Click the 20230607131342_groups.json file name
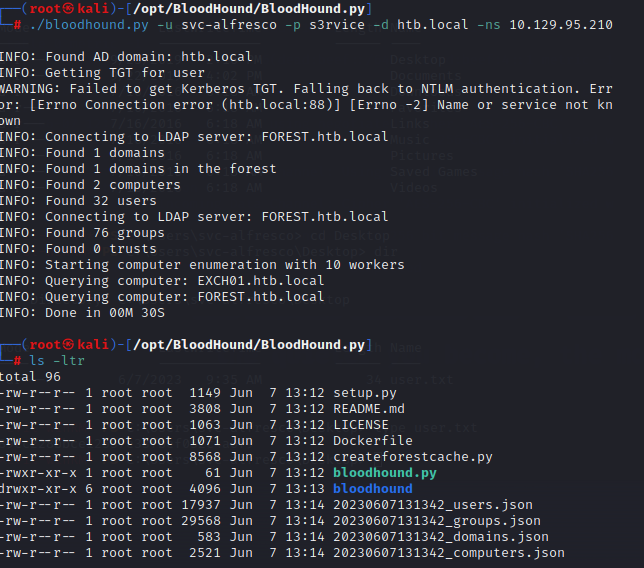 tap(437, 521)
